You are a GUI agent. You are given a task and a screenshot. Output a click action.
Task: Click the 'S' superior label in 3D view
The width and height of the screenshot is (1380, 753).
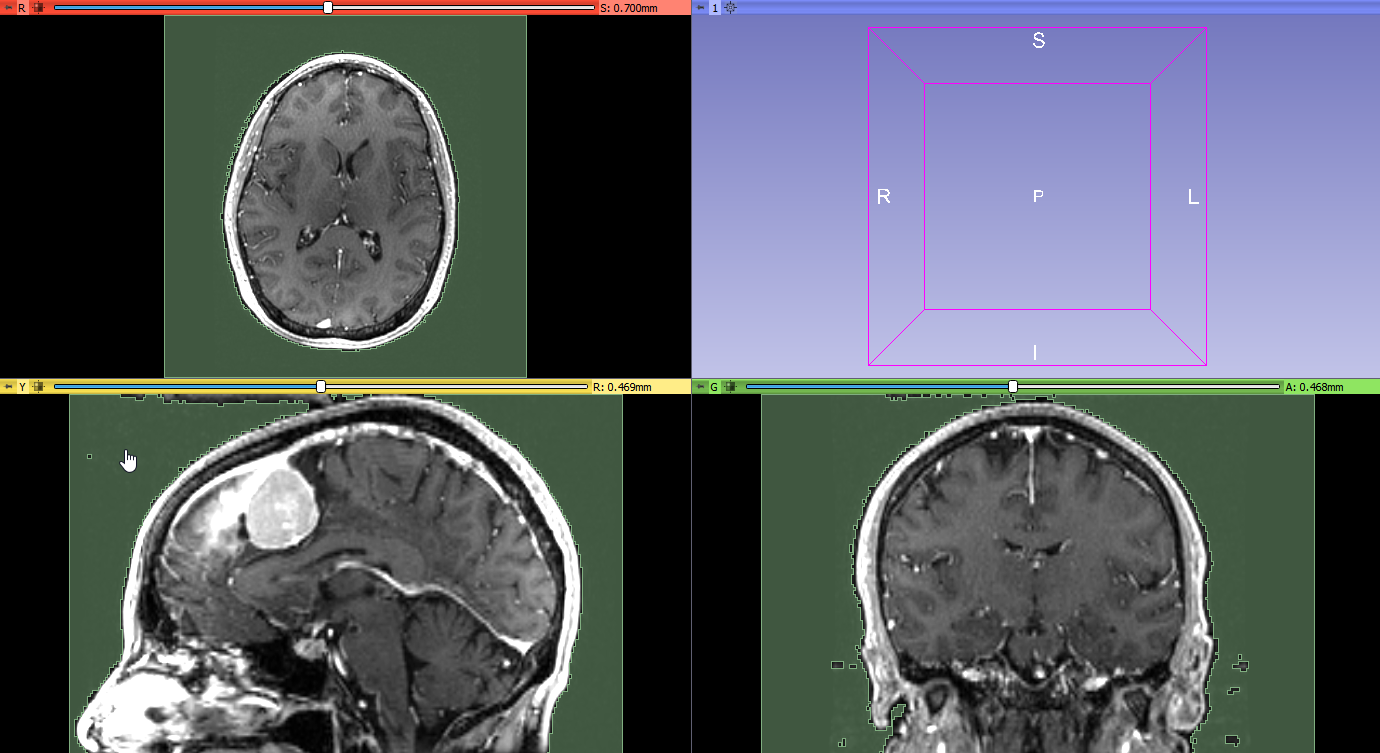tap(1038, 41)
